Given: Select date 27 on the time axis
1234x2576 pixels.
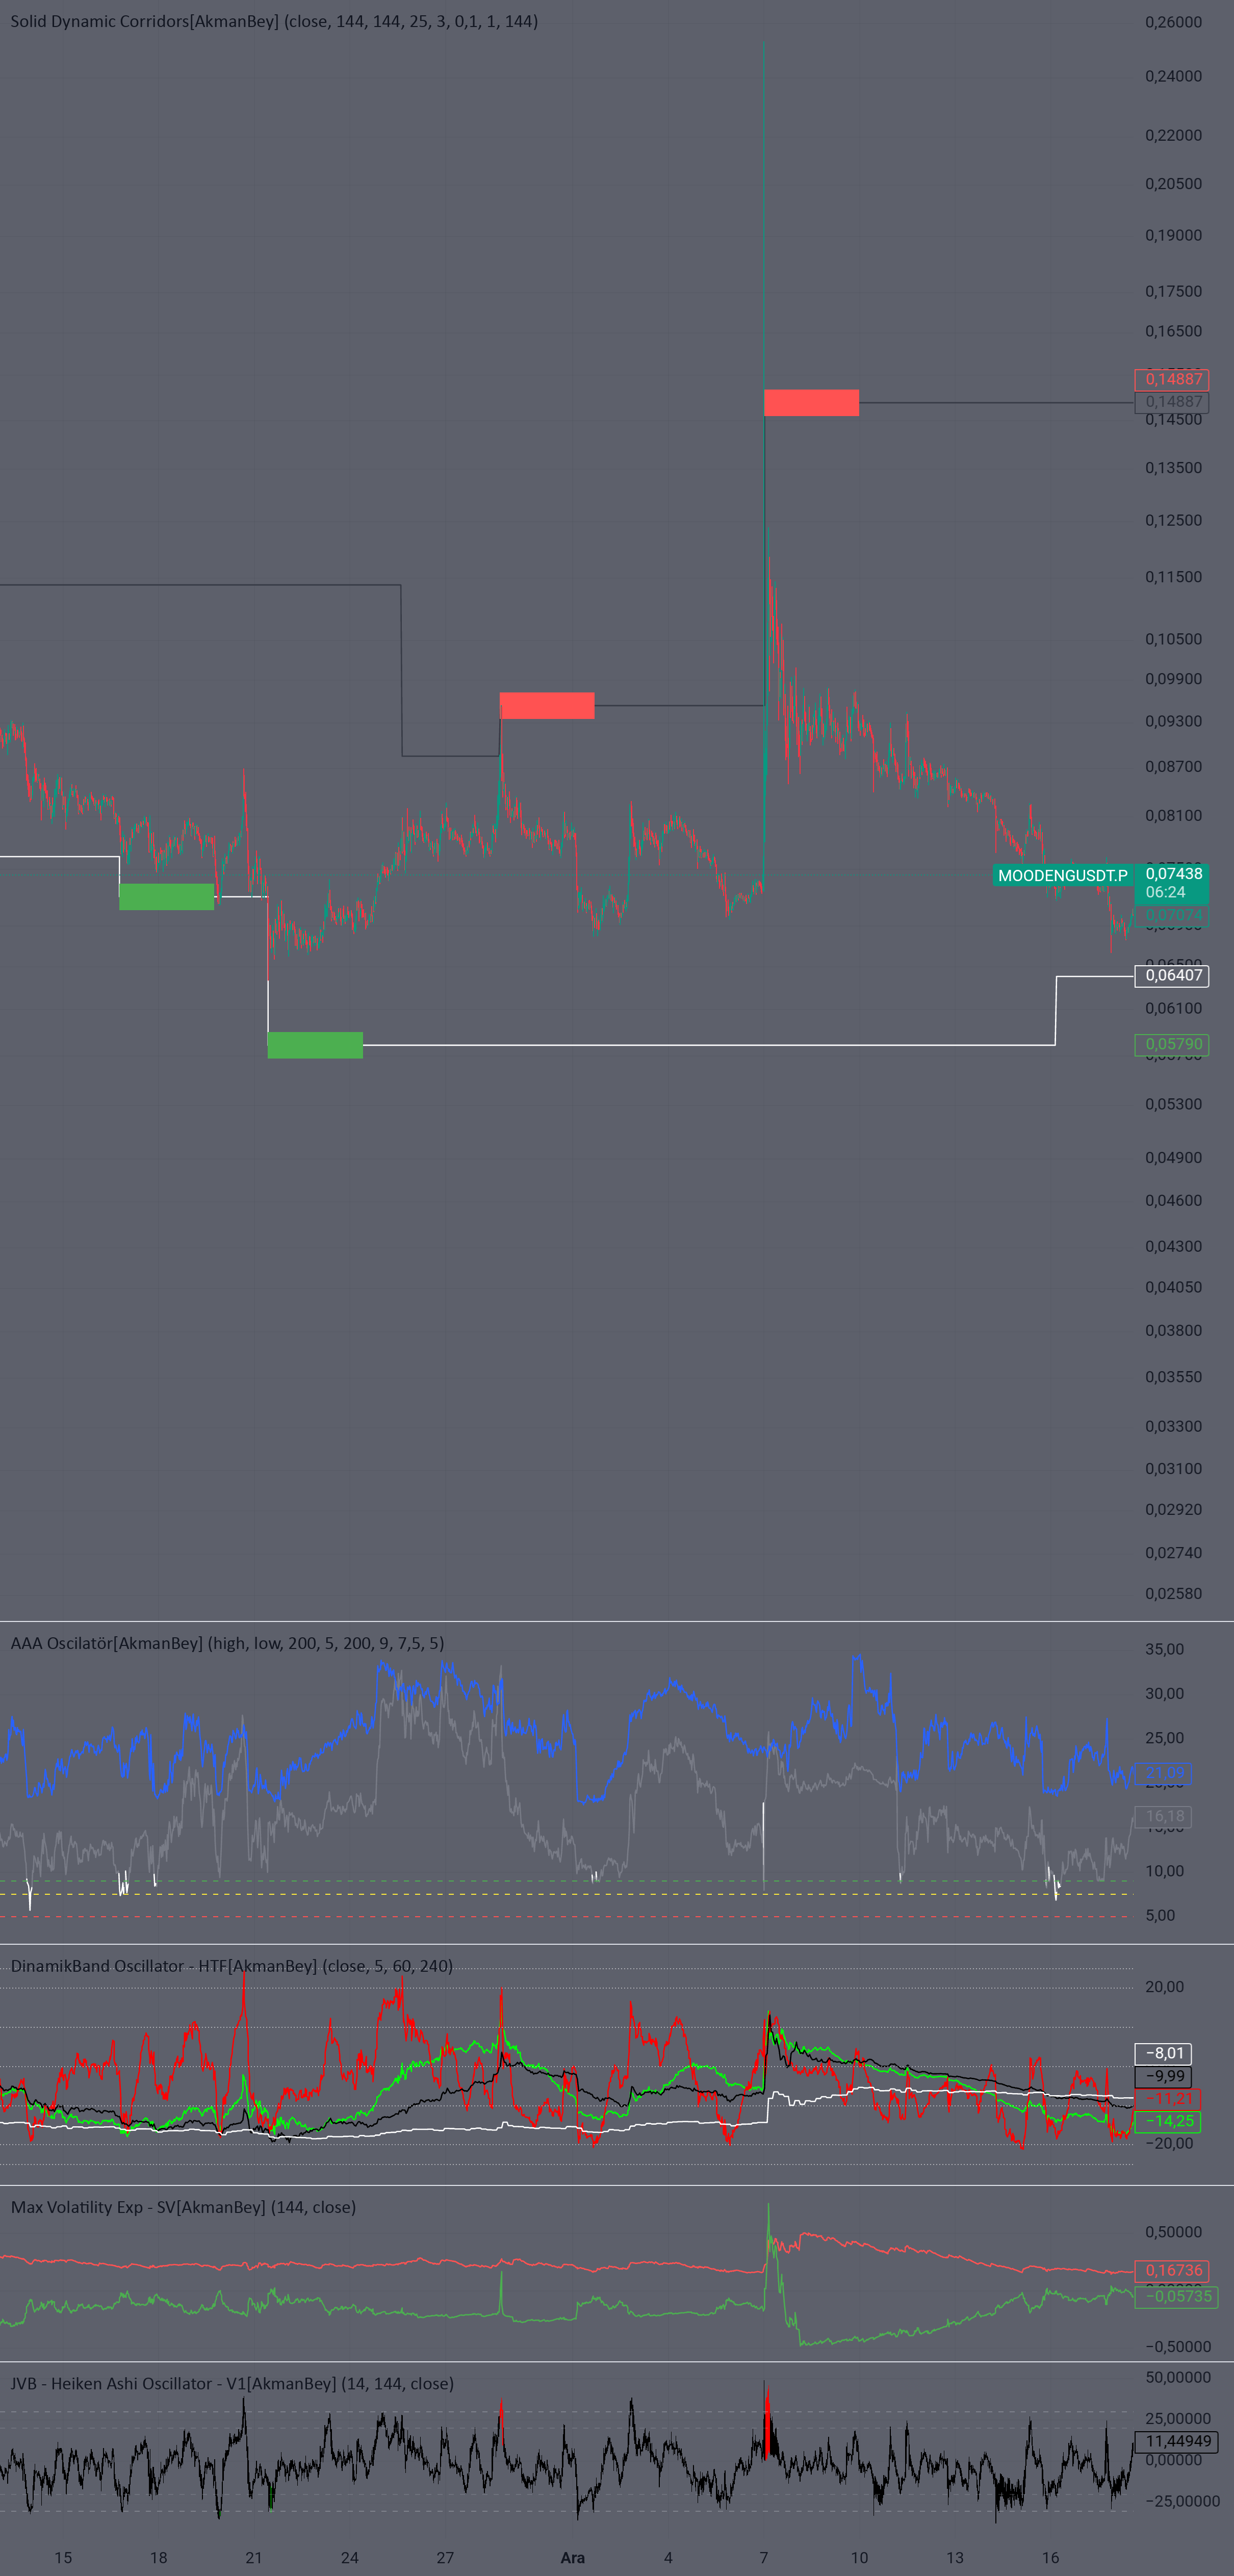Looking at the screenshot, I should coord(445,2557).
